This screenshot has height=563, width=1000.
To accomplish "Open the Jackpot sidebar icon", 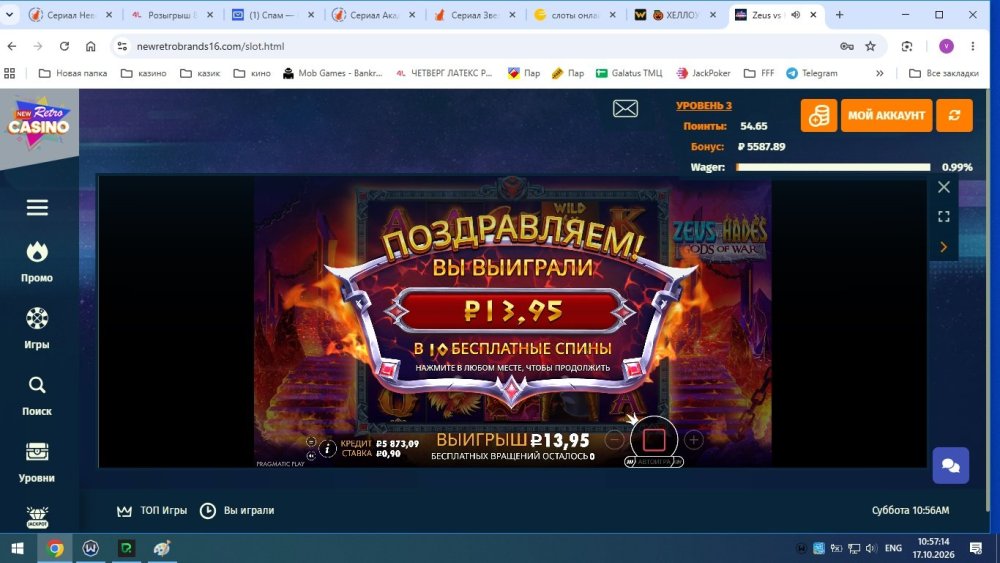I will [37, 517].
